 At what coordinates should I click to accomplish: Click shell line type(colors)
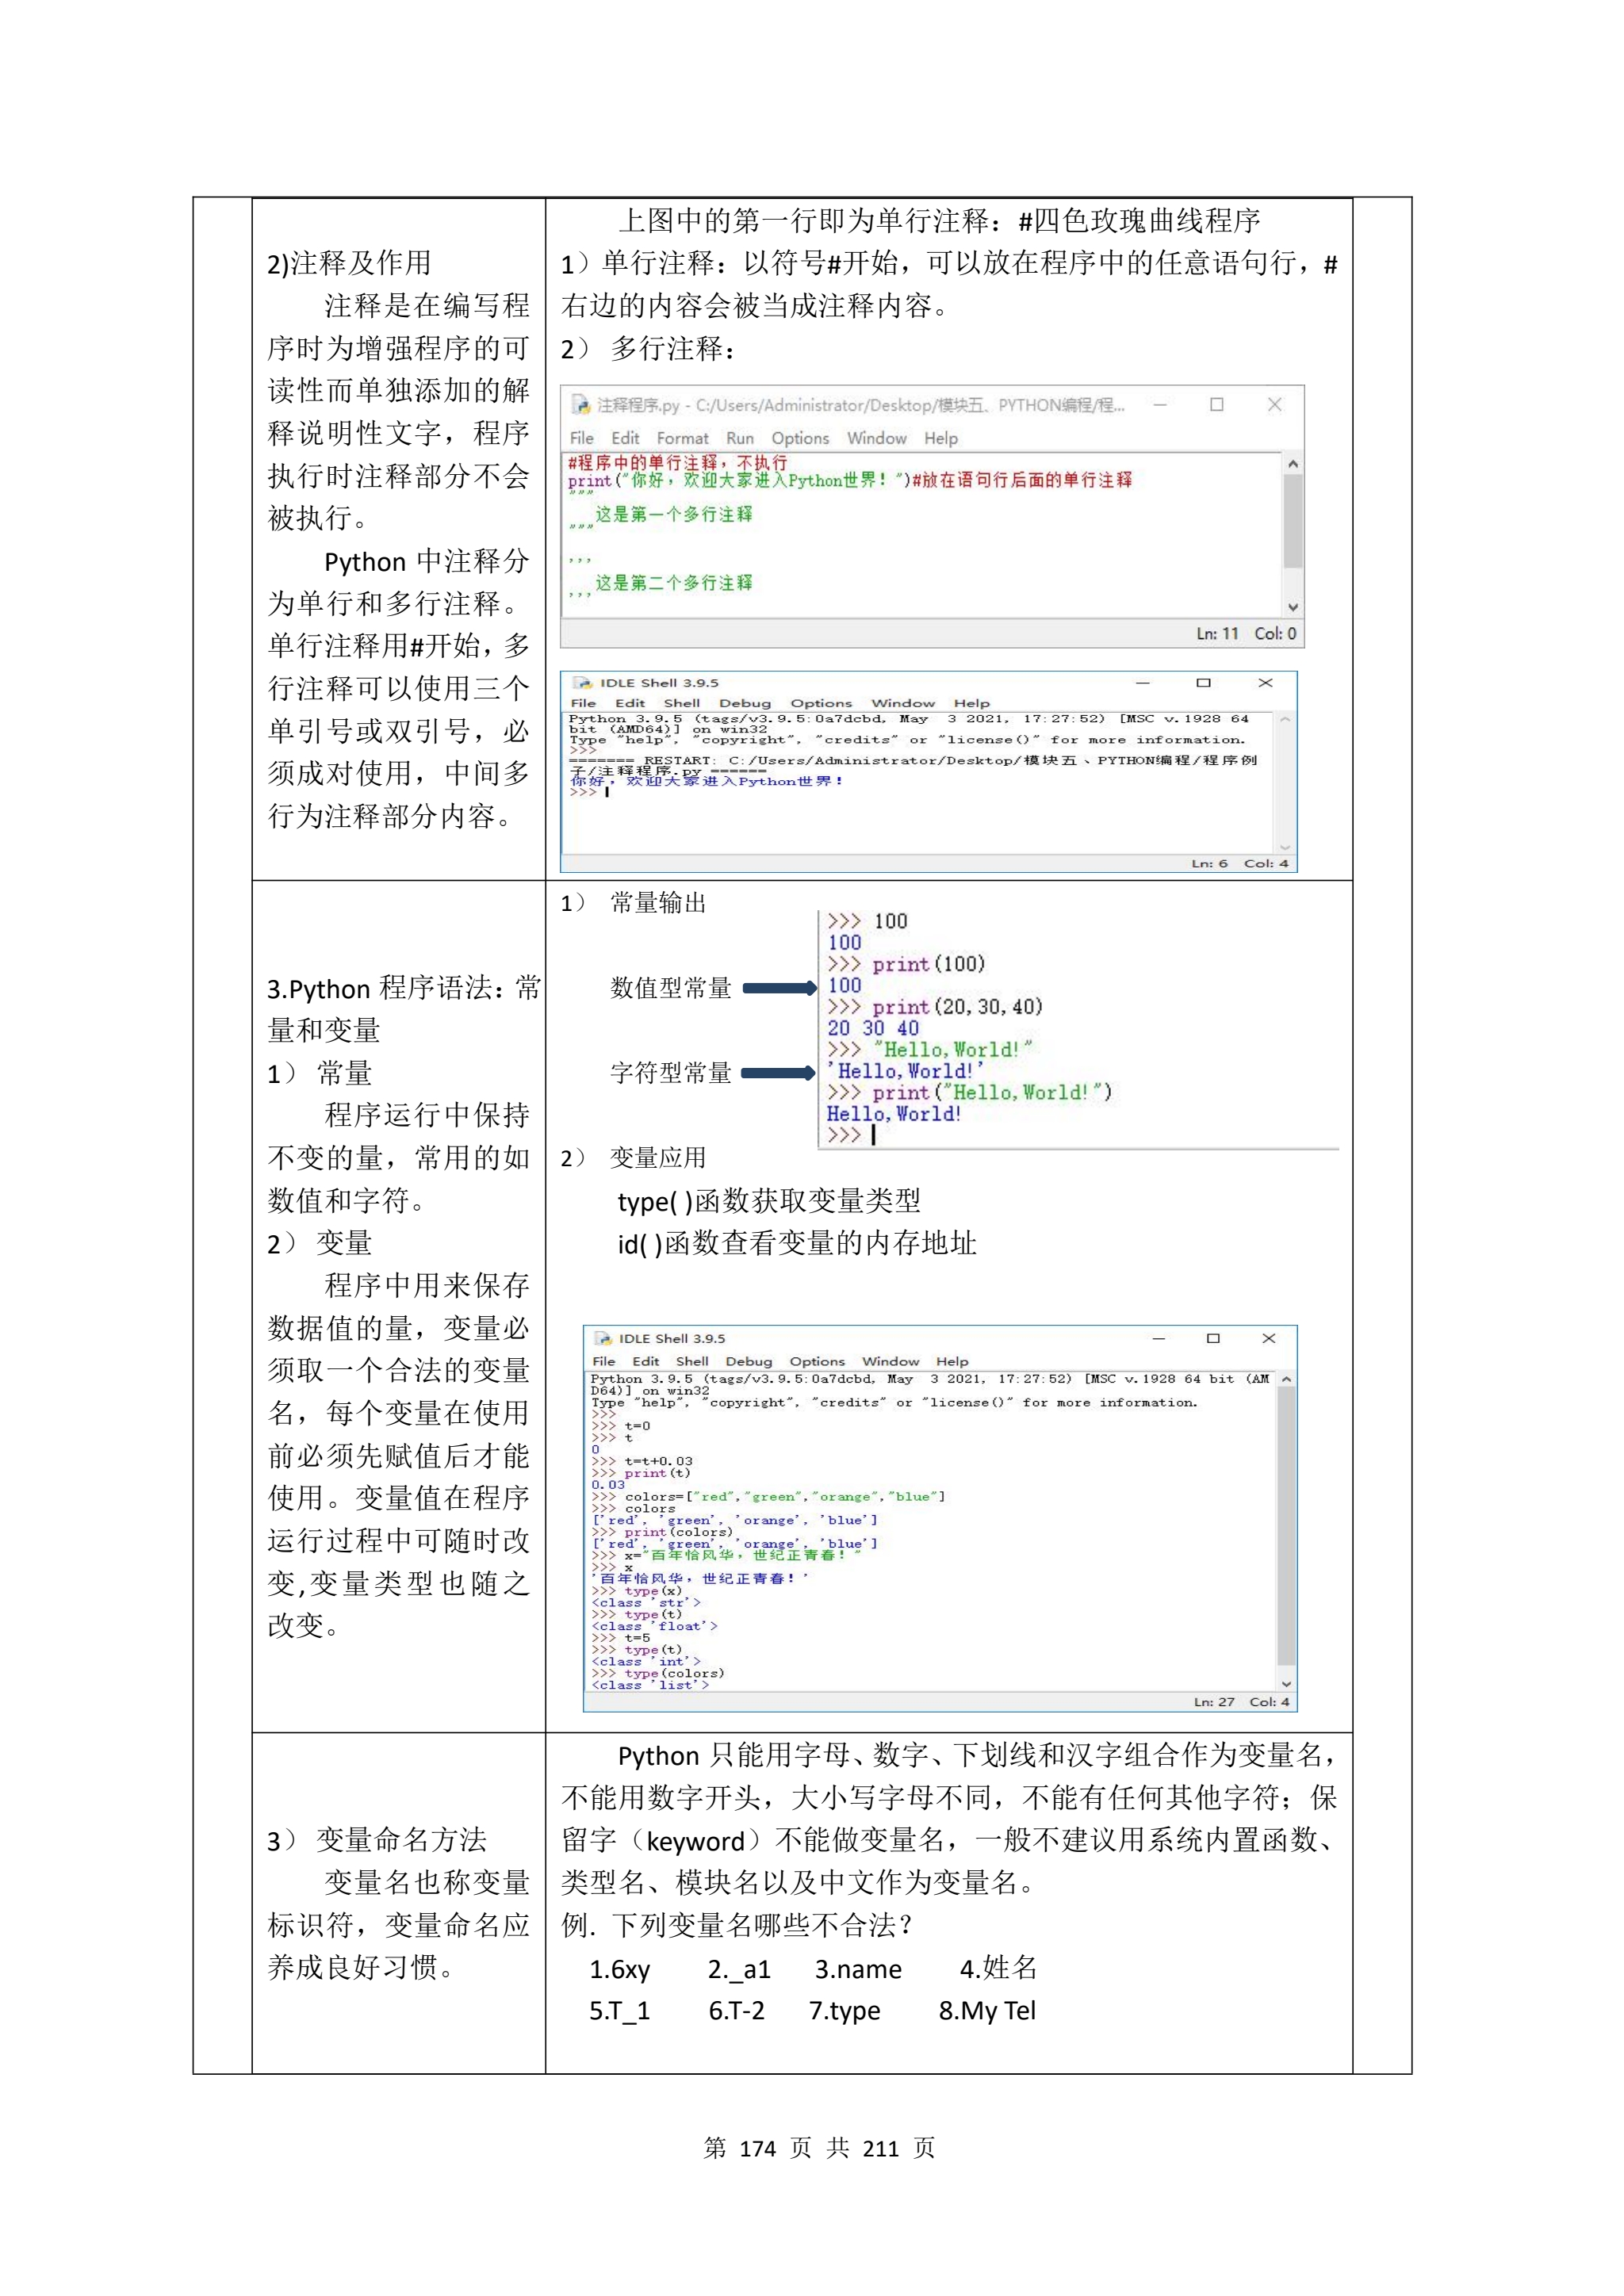click(658, 1673)
